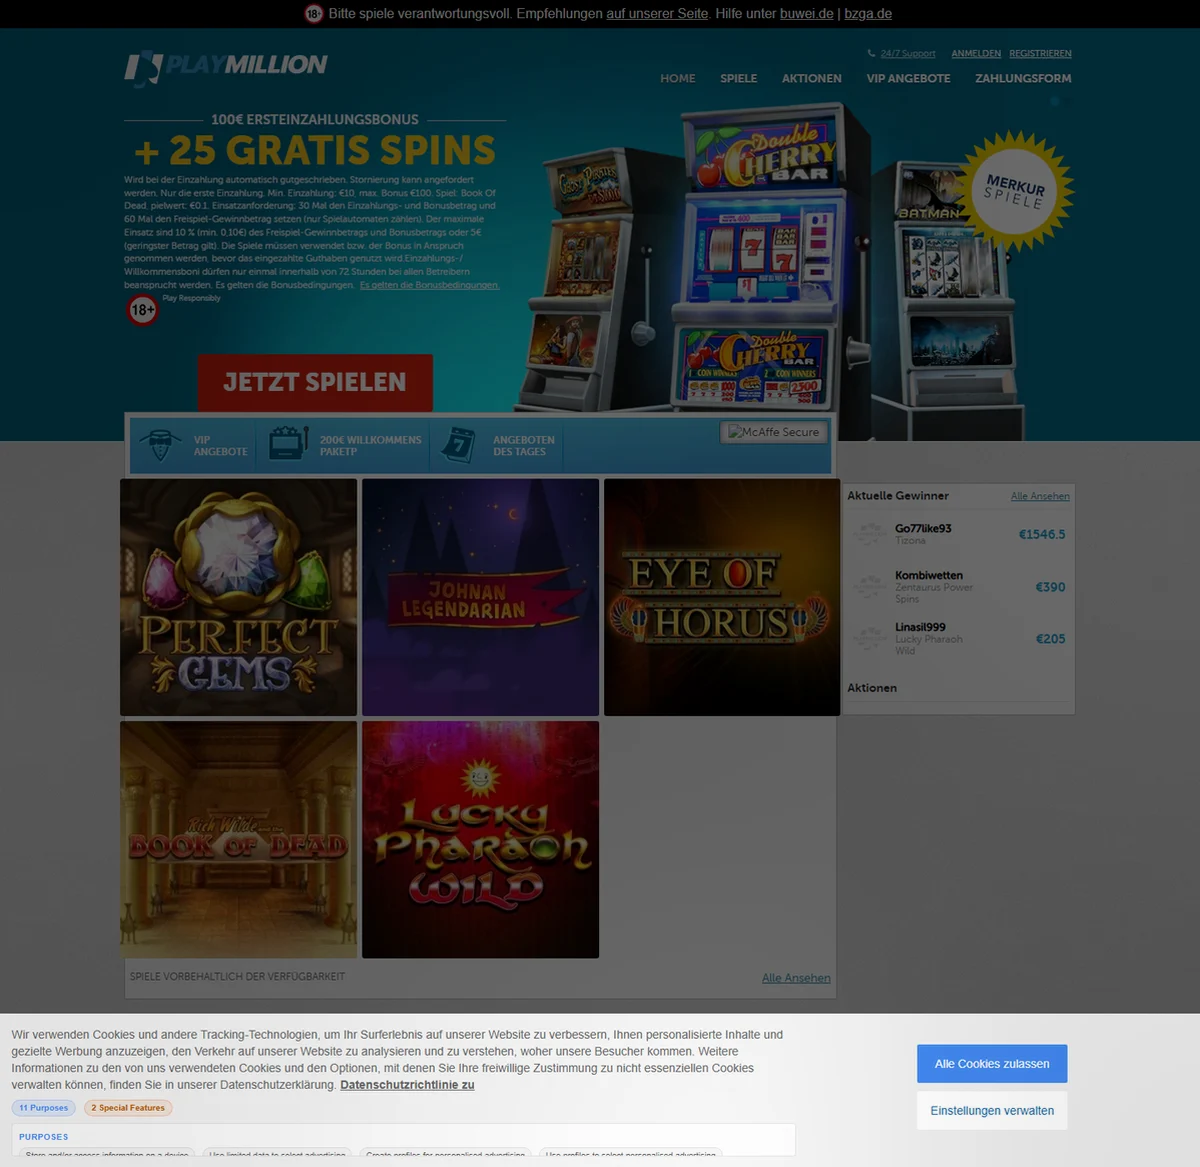1200x1167 pixels.
Task: Click the Angeboten des Tages calendar icon
Action: pos(459,444)
